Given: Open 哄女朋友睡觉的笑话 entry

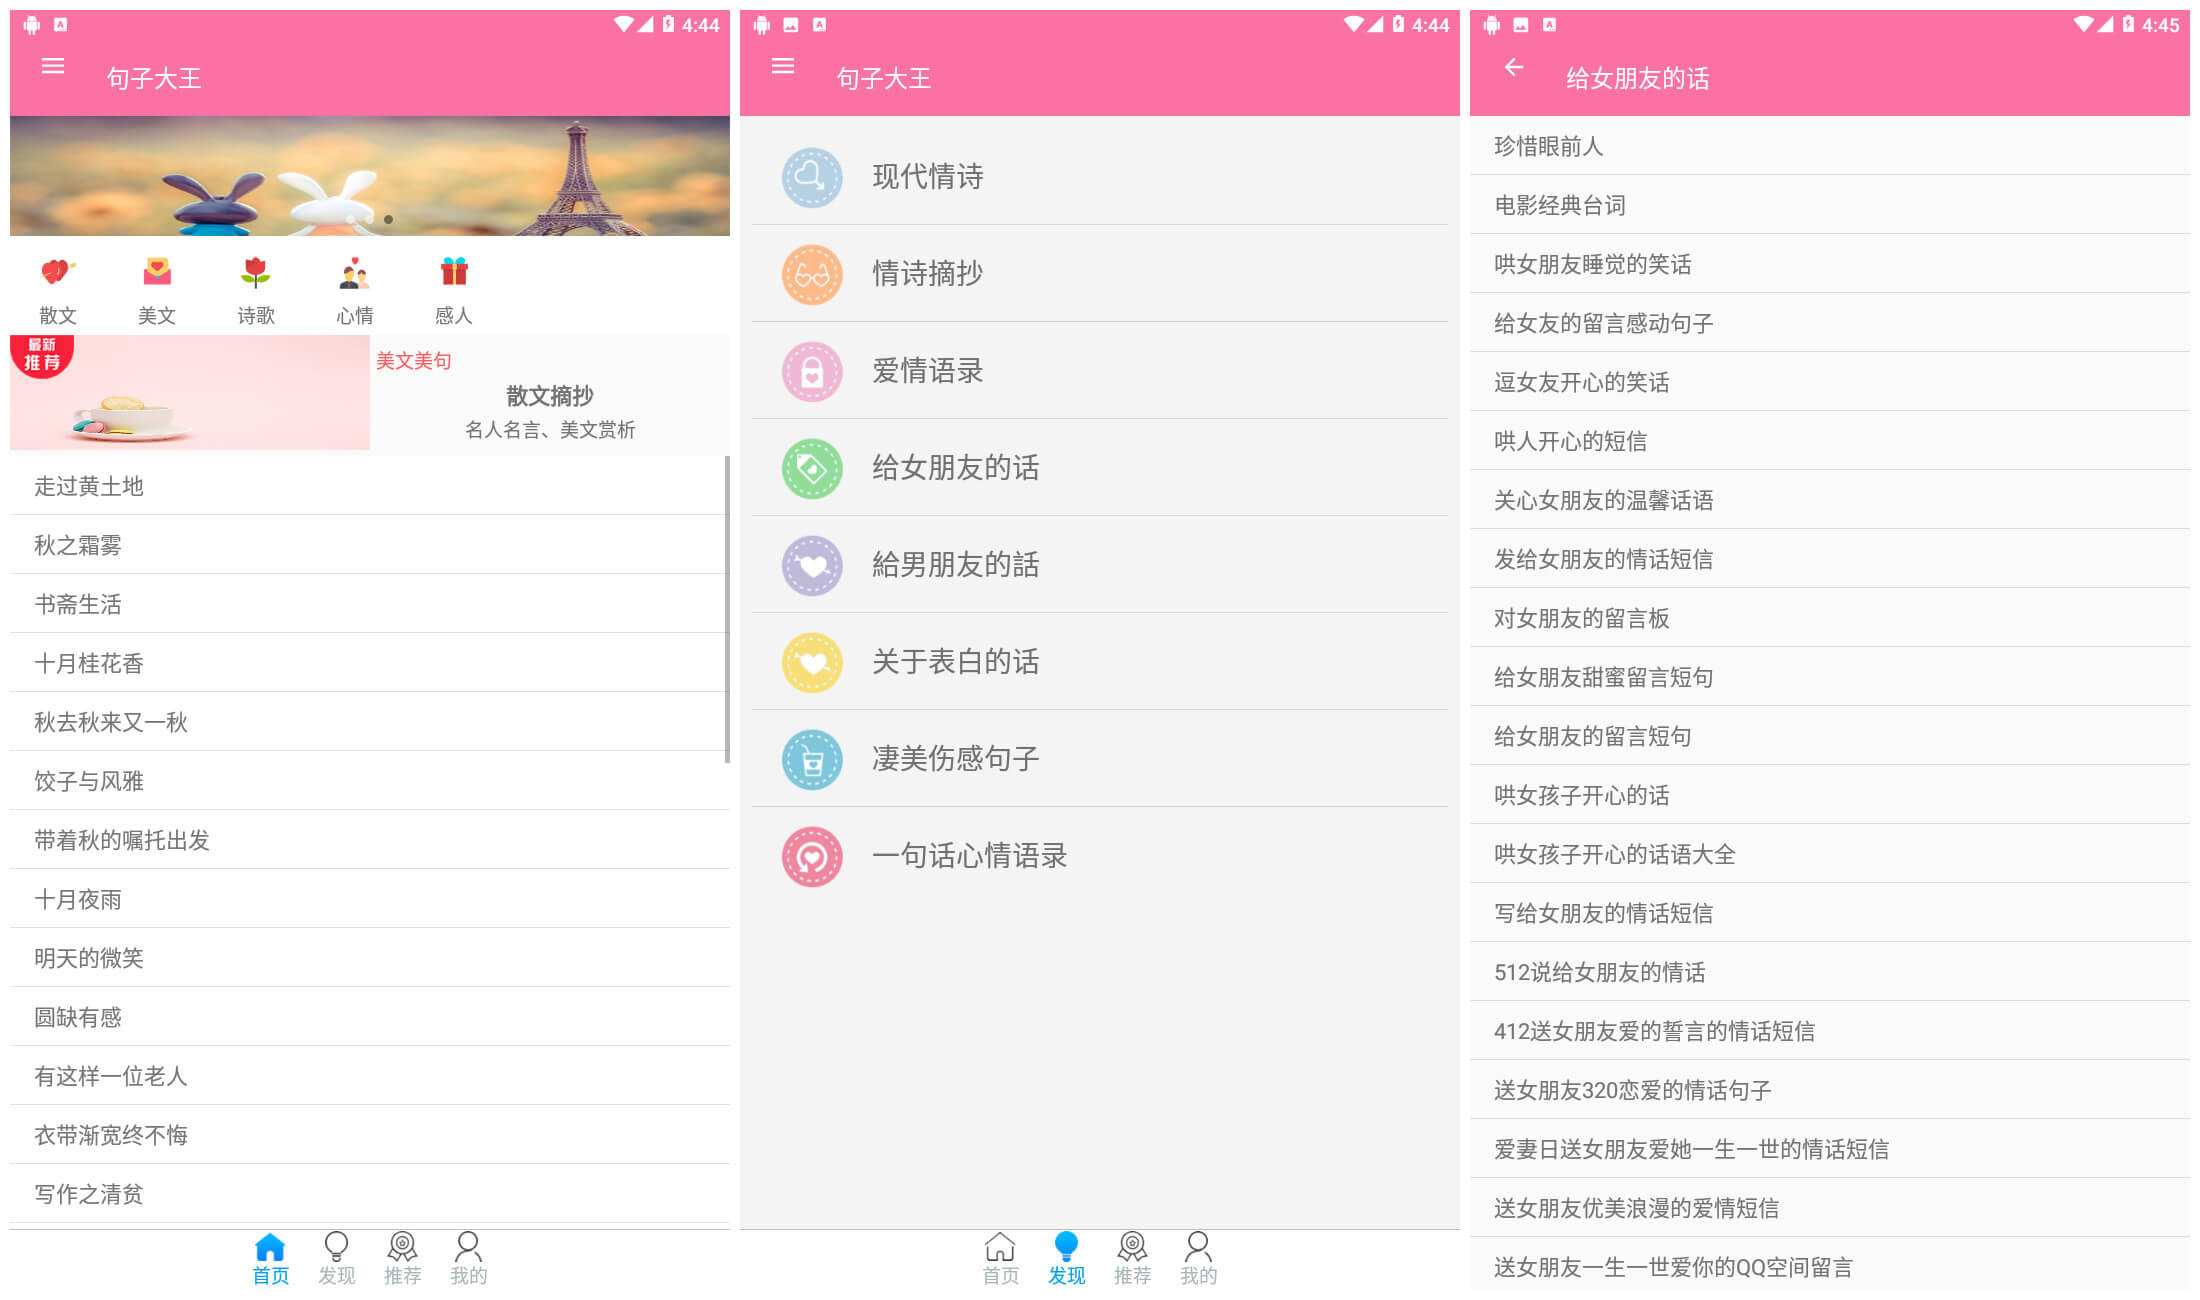Looking at the screenshot, I should pyautogui.click(x=1592, y=263).
